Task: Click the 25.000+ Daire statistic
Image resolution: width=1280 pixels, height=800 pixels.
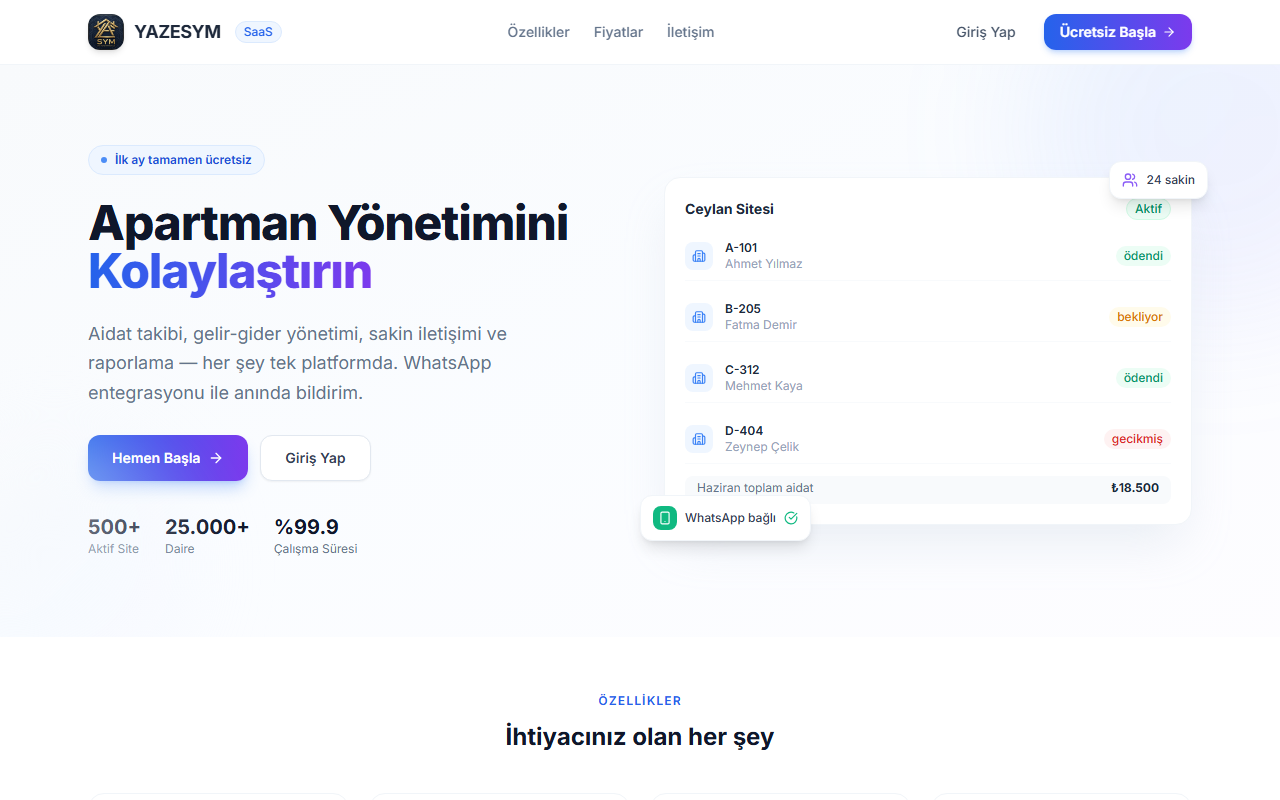Action: point(207,535)
